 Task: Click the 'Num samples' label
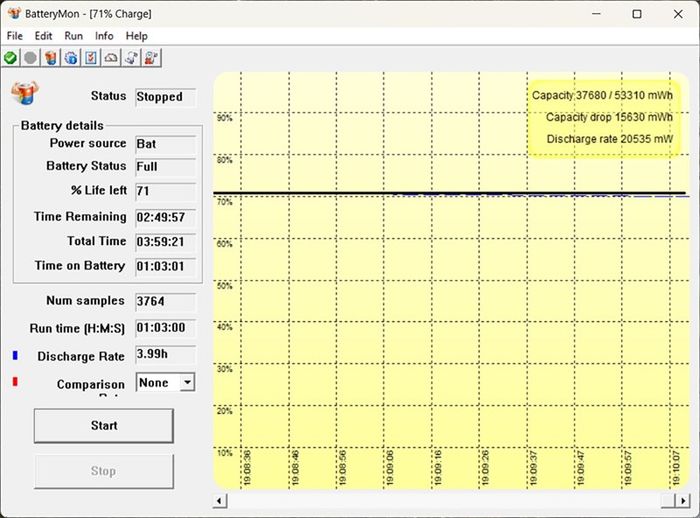[85, 301]
